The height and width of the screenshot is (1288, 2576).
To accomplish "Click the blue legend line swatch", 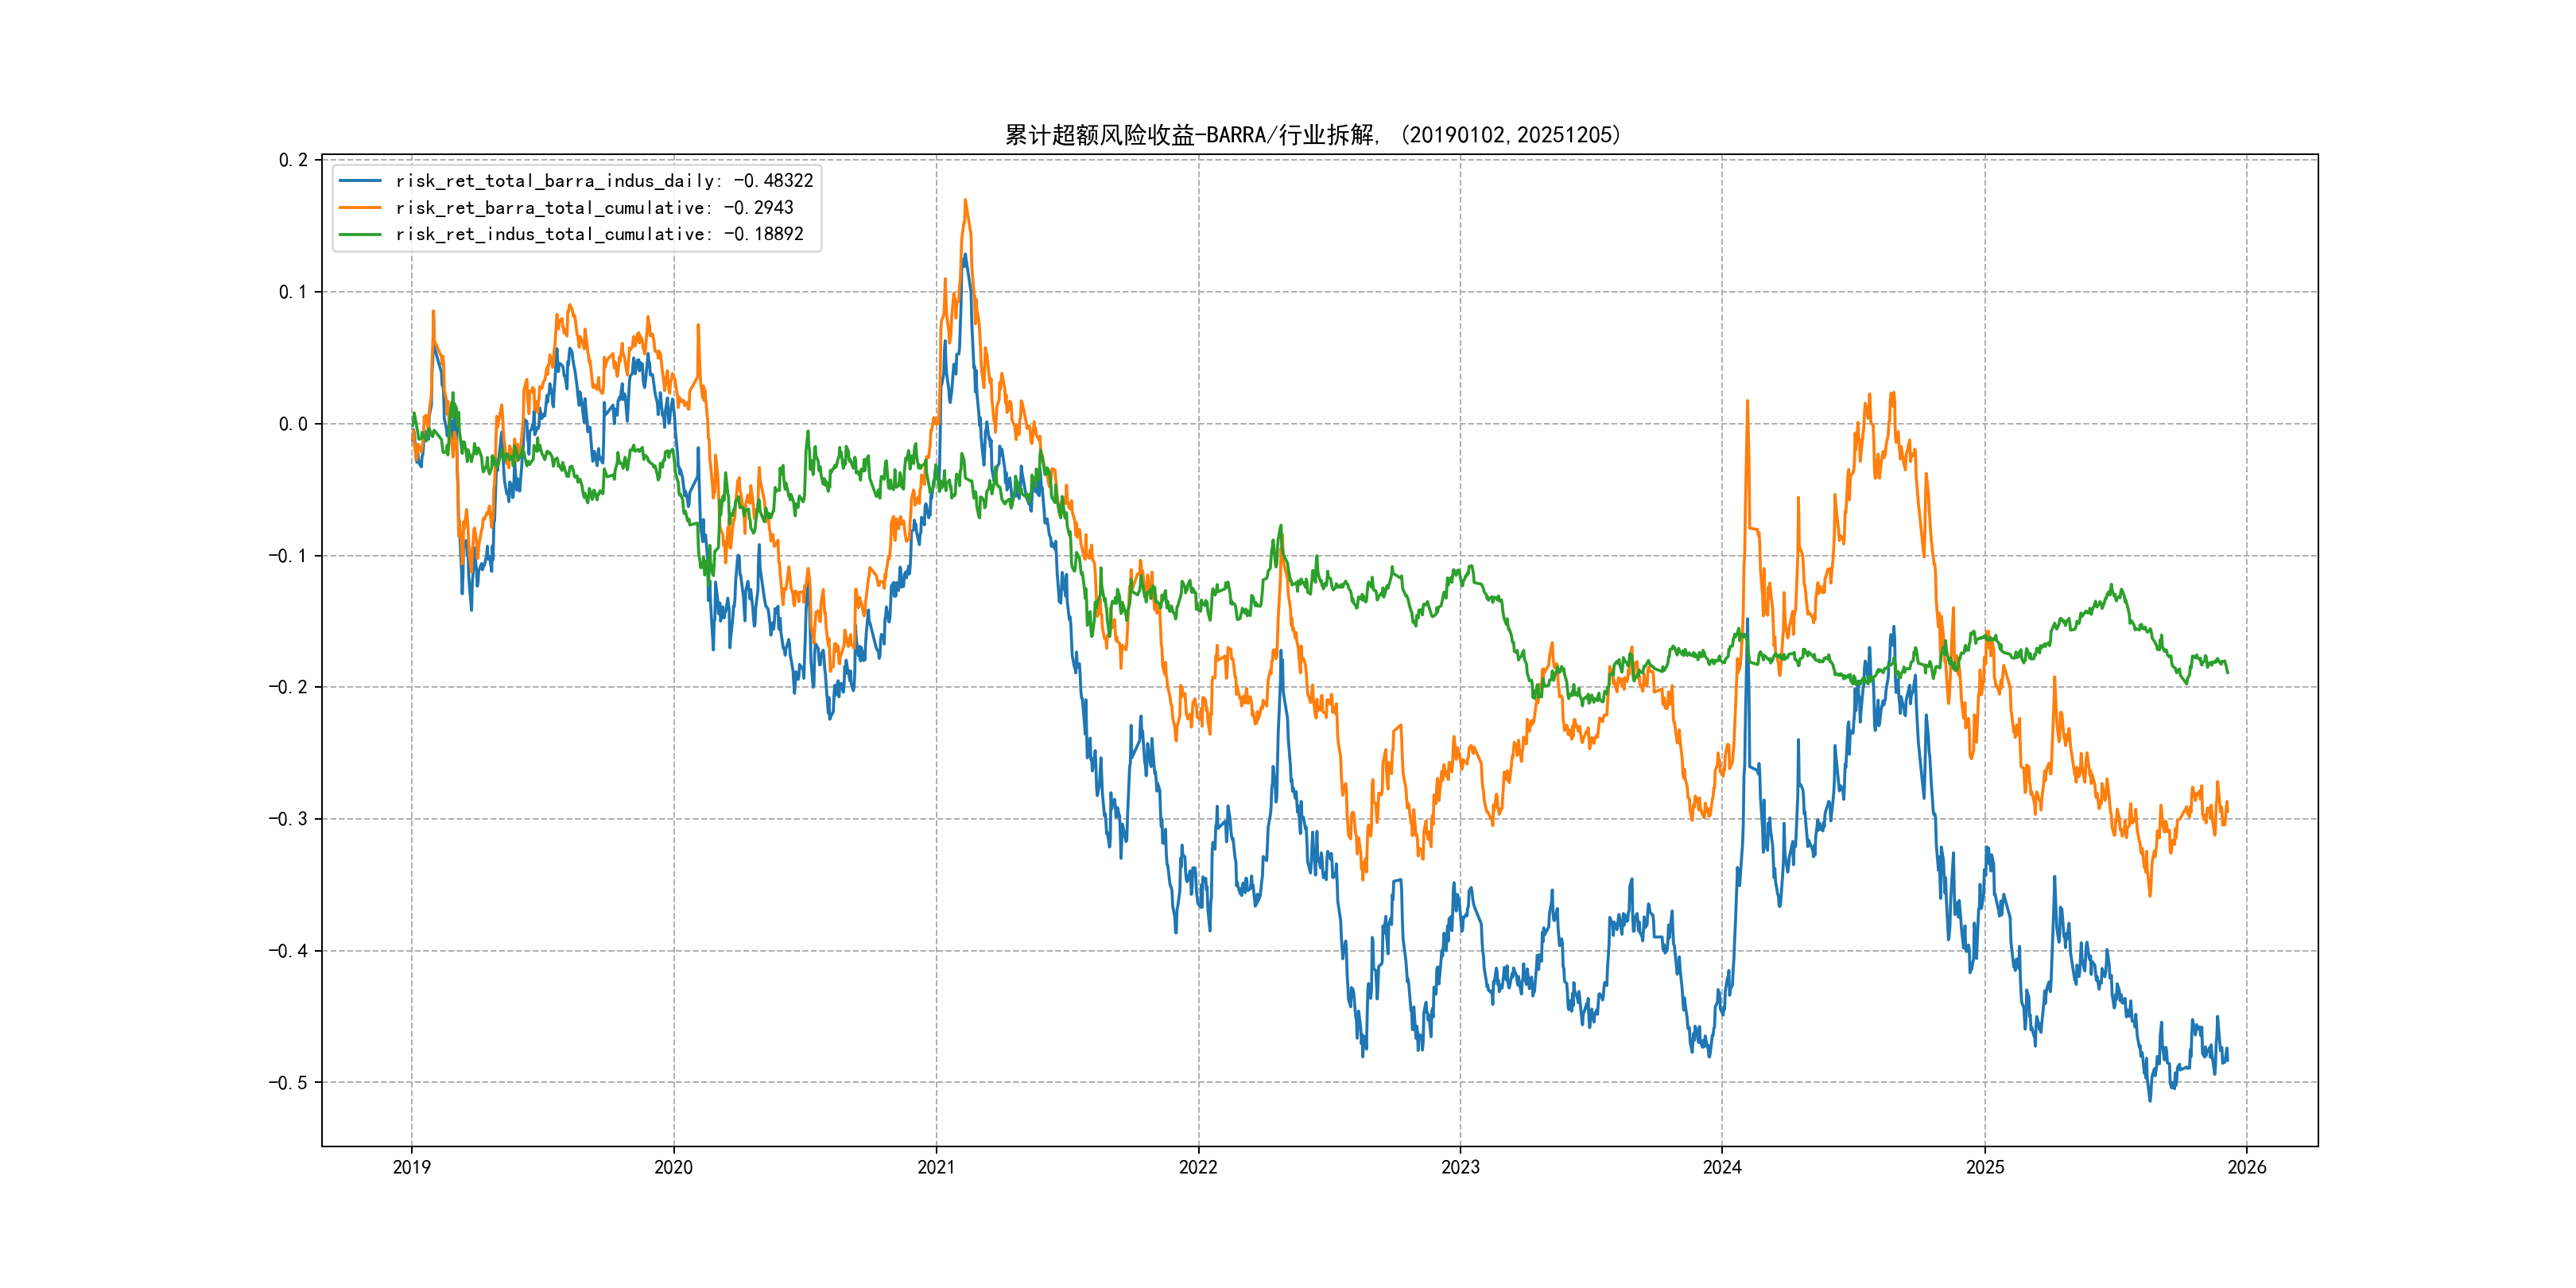I will coord(360,181).
